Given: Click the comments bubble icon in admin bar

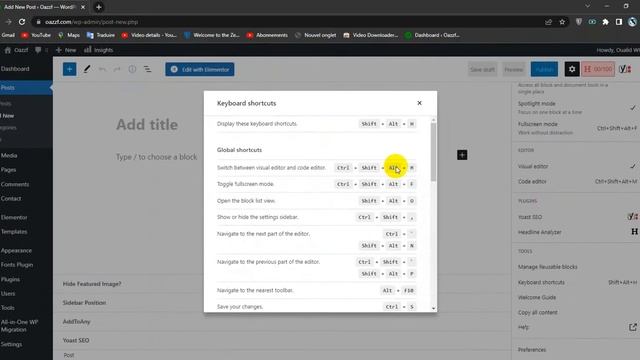Looking at the screenshot, I should [x=38, y=50].
